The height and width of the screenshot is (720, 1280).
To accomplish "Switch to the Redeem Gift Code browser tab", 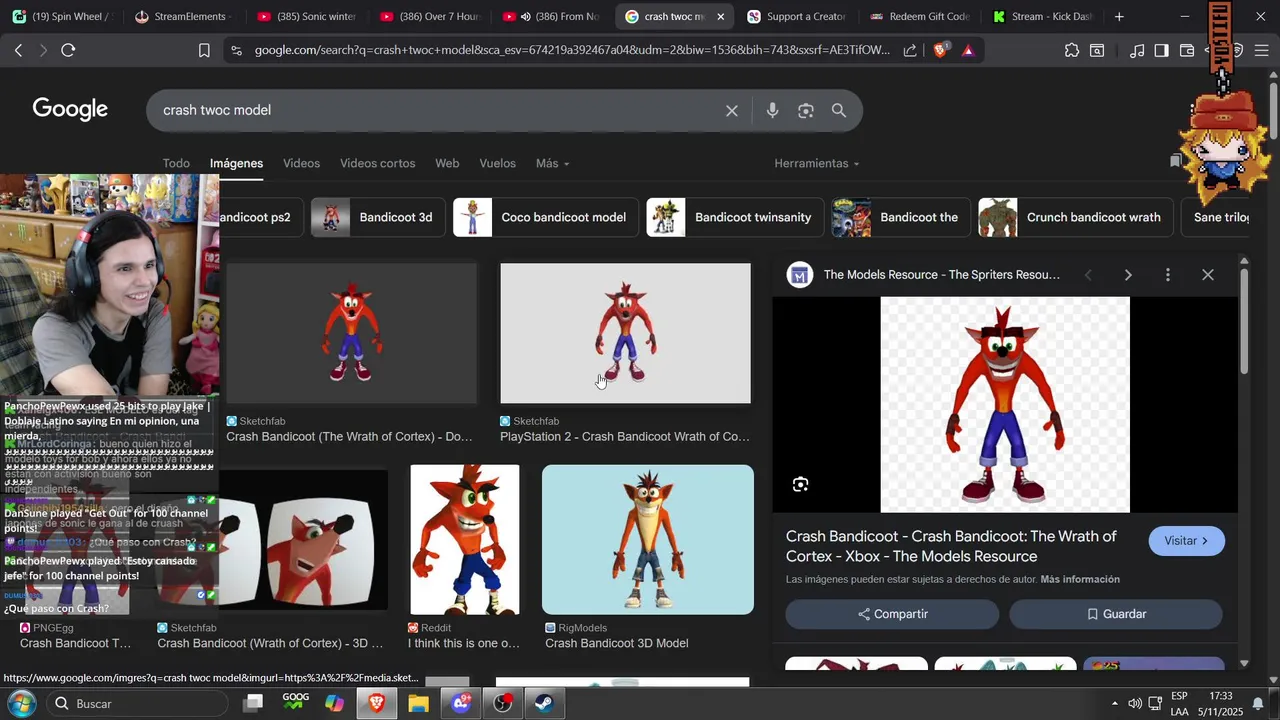I will 919,16.
